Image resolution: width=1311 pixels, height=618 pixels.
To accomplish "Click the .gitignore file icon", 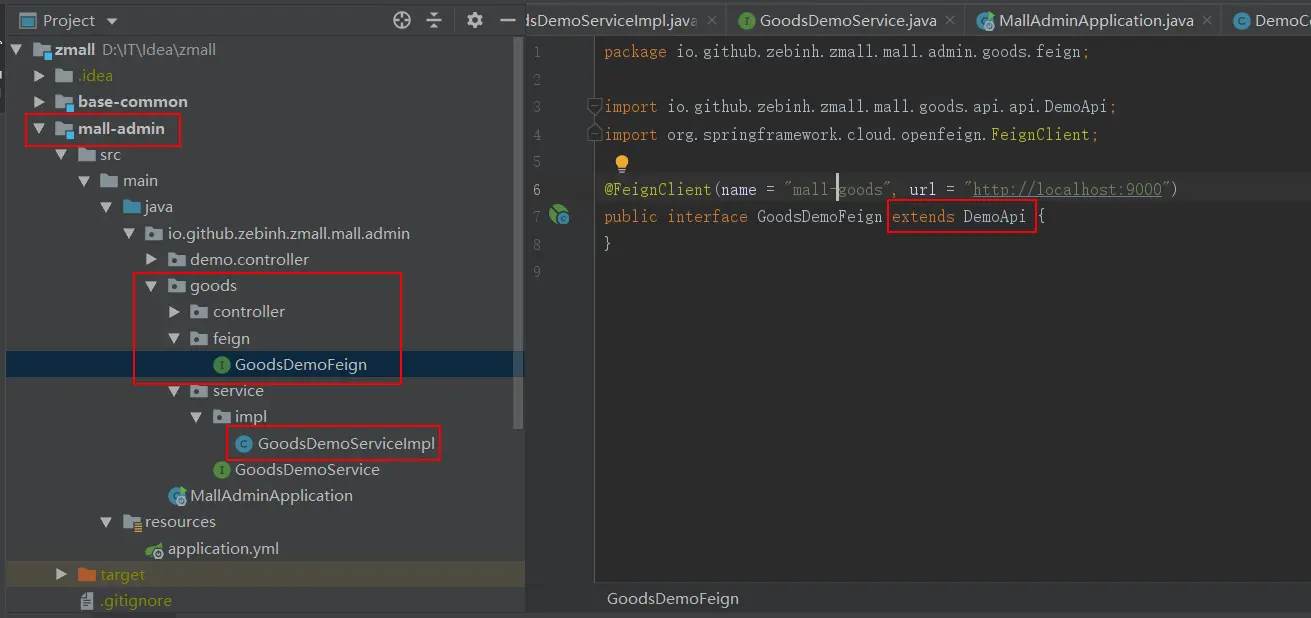I will click(88, 601).
